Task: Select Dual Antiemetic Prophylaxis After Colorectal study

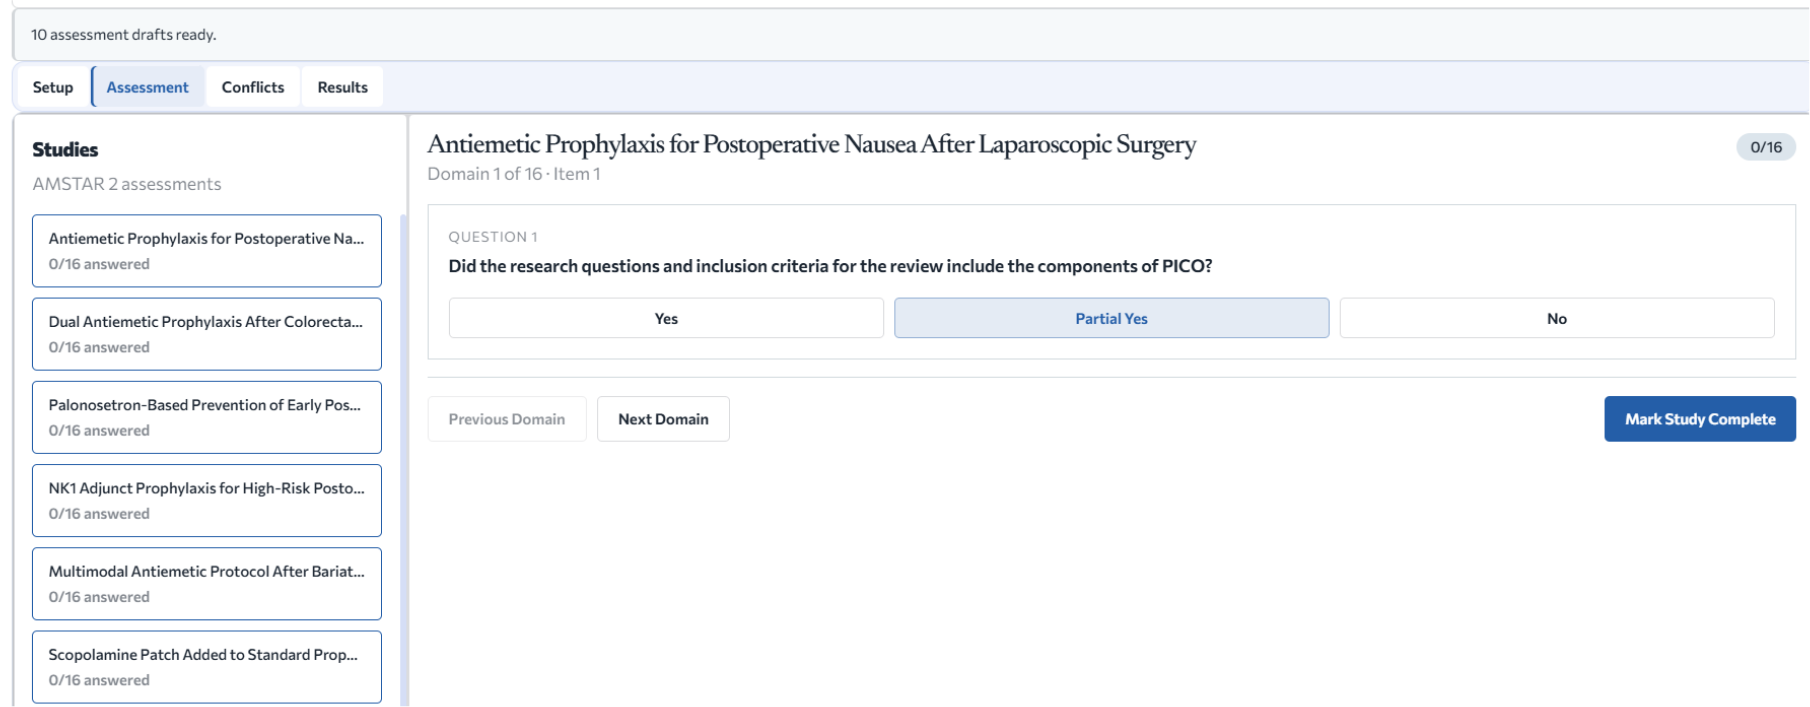Action: click(207, 334)
